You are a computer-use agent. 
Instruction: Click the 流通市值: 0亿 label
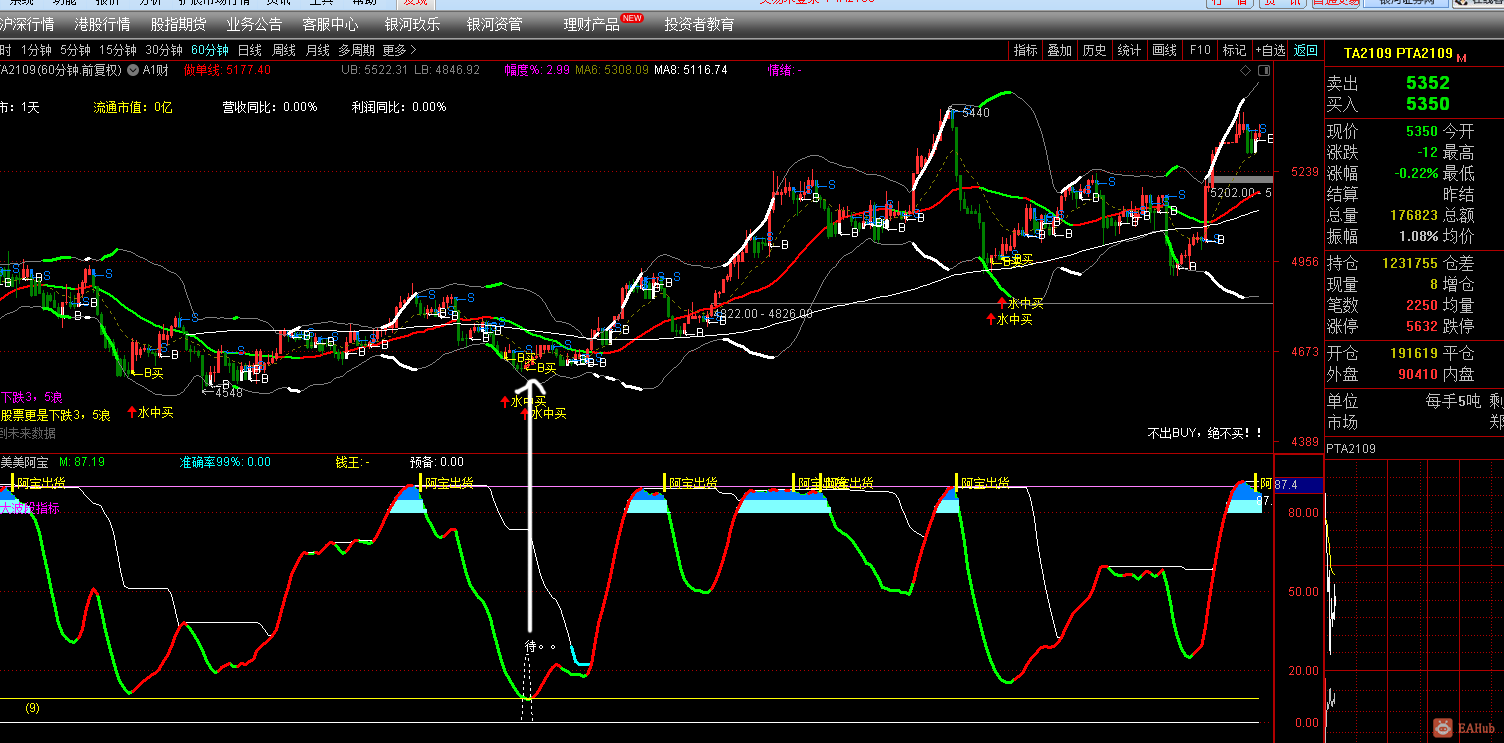(133, 107)
